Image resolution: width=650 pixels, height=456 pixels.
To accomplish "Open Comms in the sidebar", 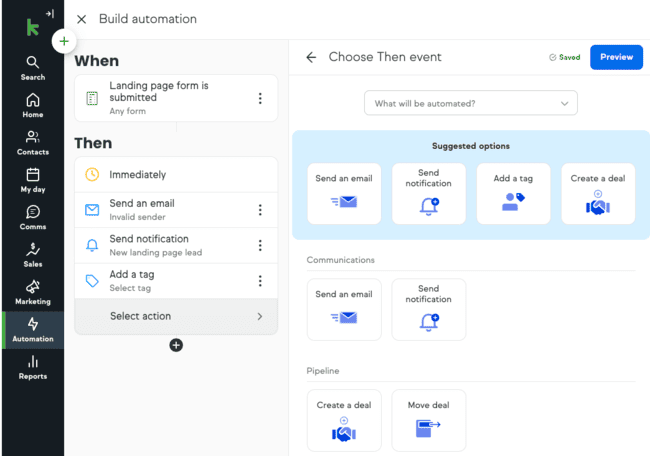I will click(x=33, y=218).
